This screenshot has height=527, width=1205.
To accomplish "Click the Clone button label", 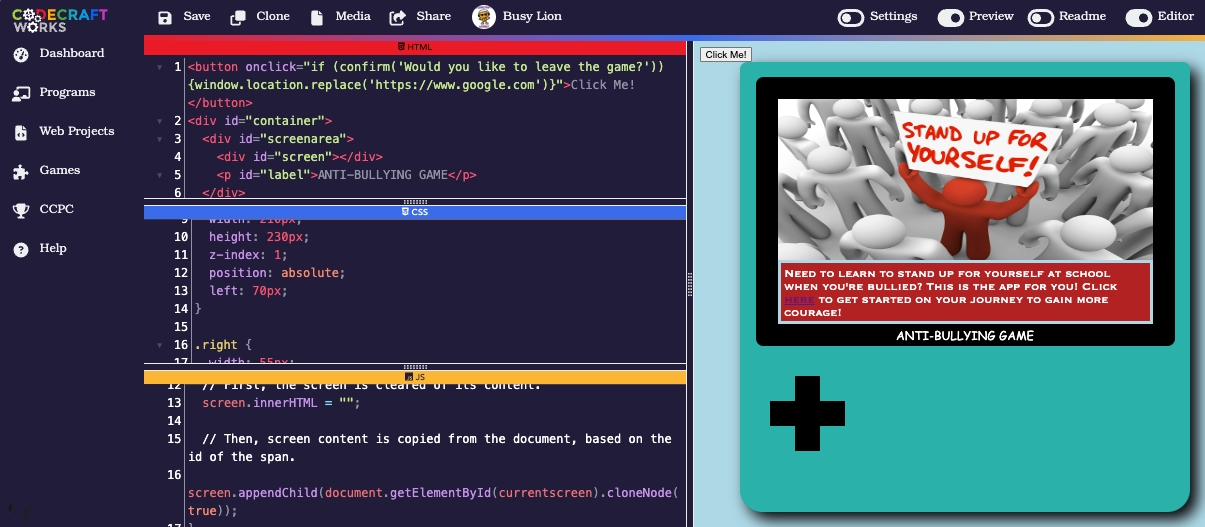I will click(273, 17).
